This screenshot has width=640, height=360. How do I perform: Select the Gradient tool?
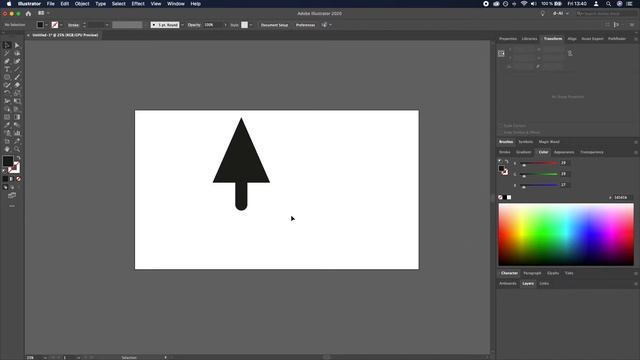click(x=17, y=117)
